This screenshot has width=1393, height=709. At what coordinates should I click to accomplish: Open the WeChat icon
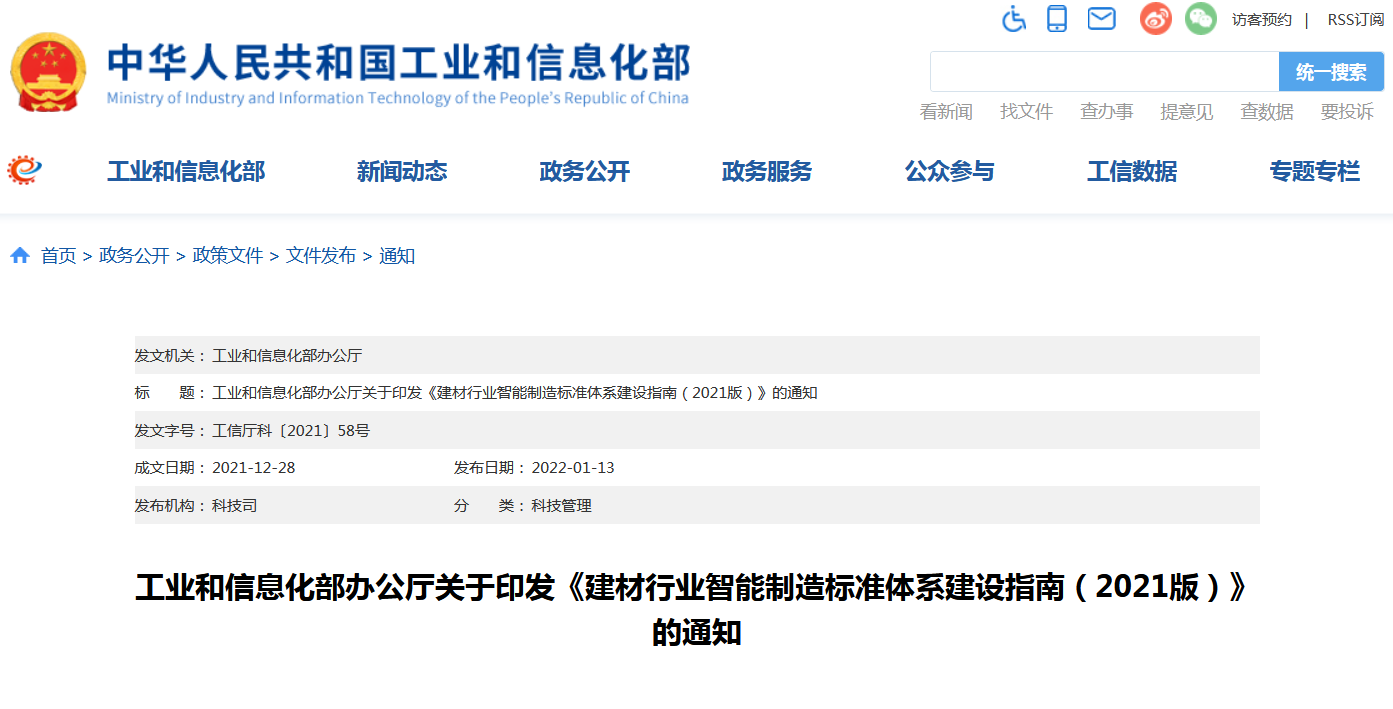pos(1201,18)
